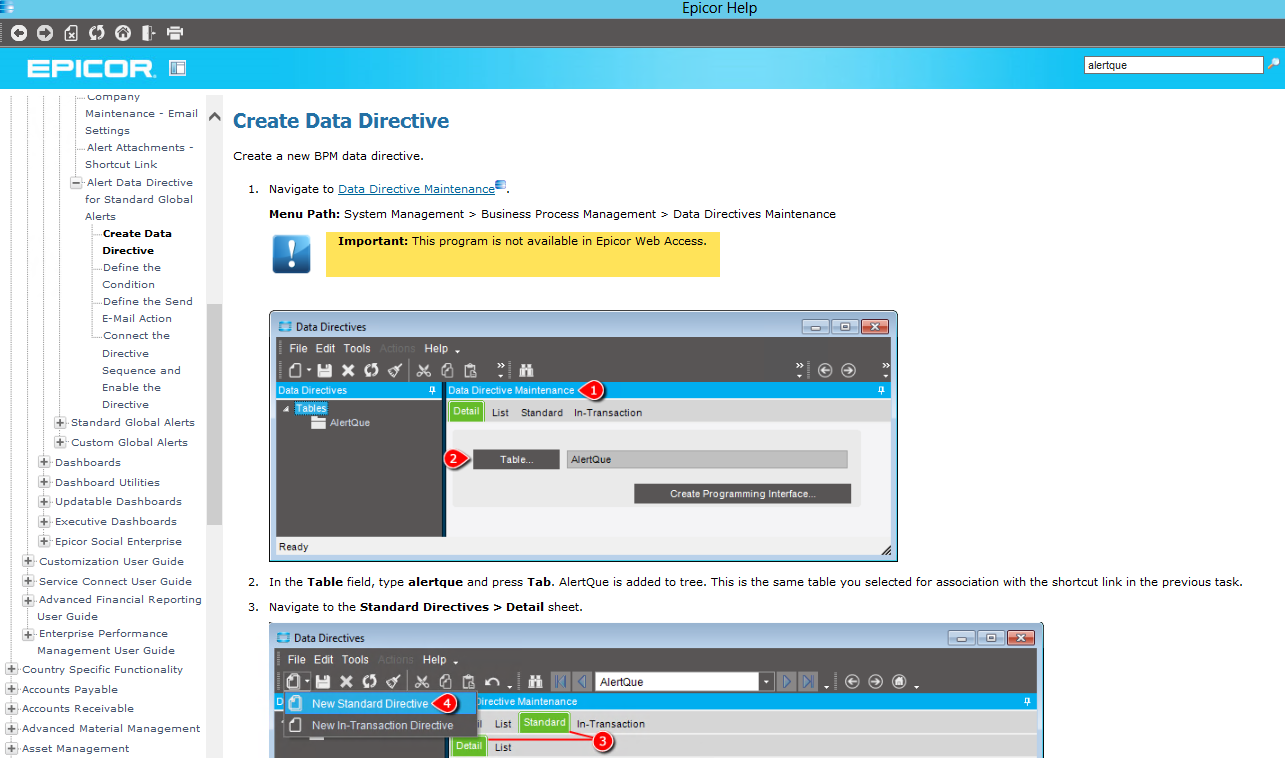Select Enterprise Performance Management User Guide item

click(106, 642)
